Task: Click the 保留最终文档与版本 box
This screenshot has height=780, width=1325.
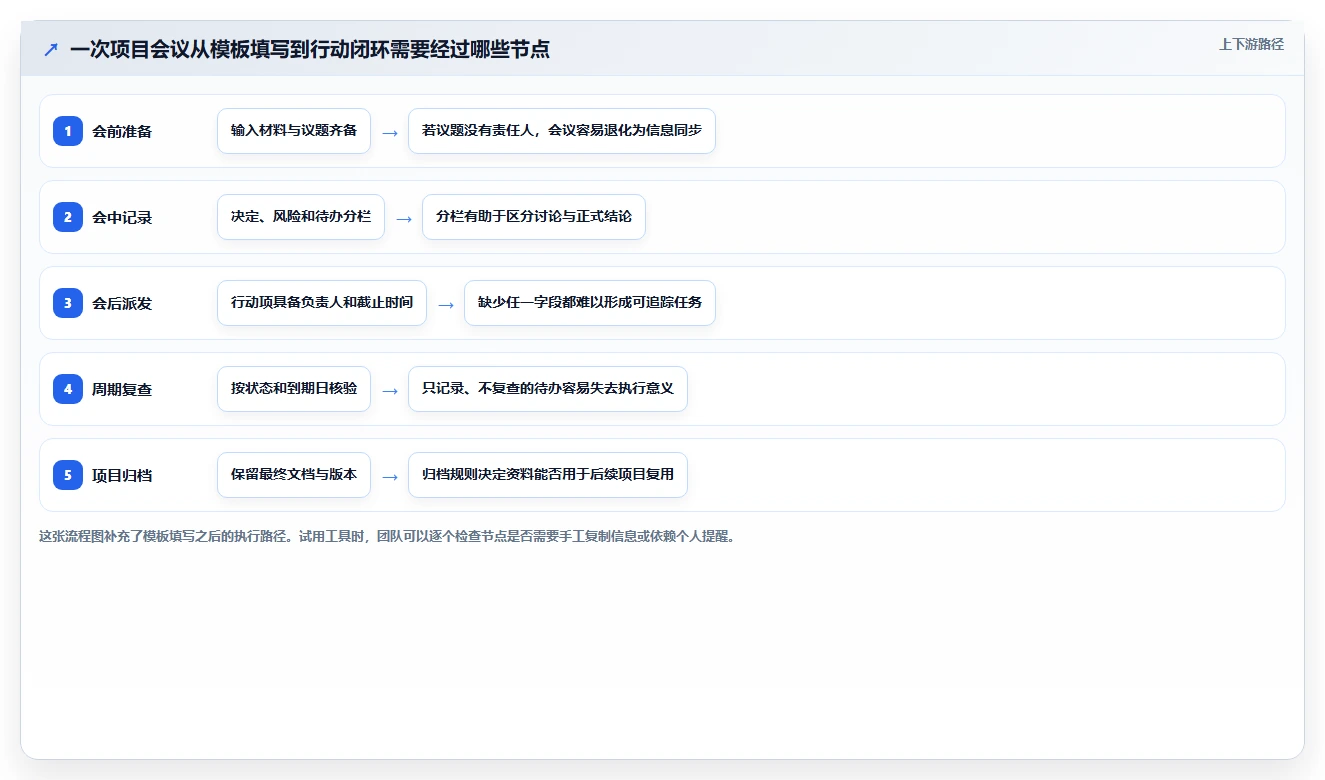Action: coord(294,475)
